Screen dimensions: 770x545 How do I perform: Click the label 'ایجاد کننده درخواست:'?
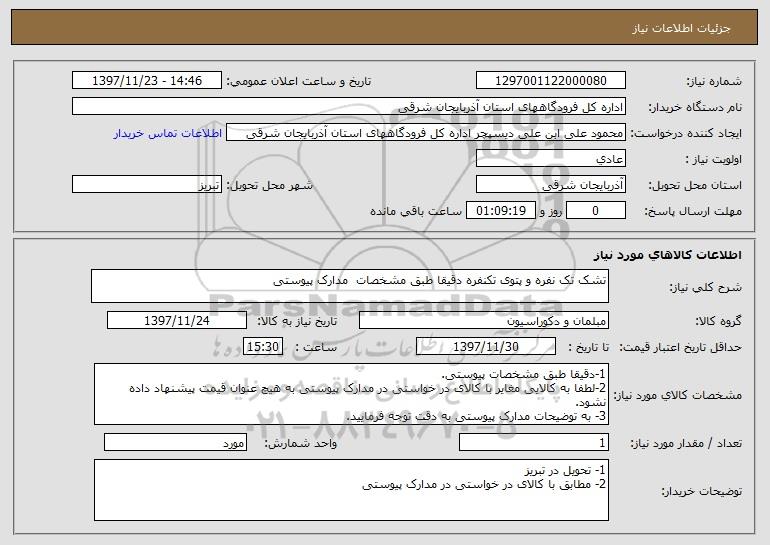[686, 133]
